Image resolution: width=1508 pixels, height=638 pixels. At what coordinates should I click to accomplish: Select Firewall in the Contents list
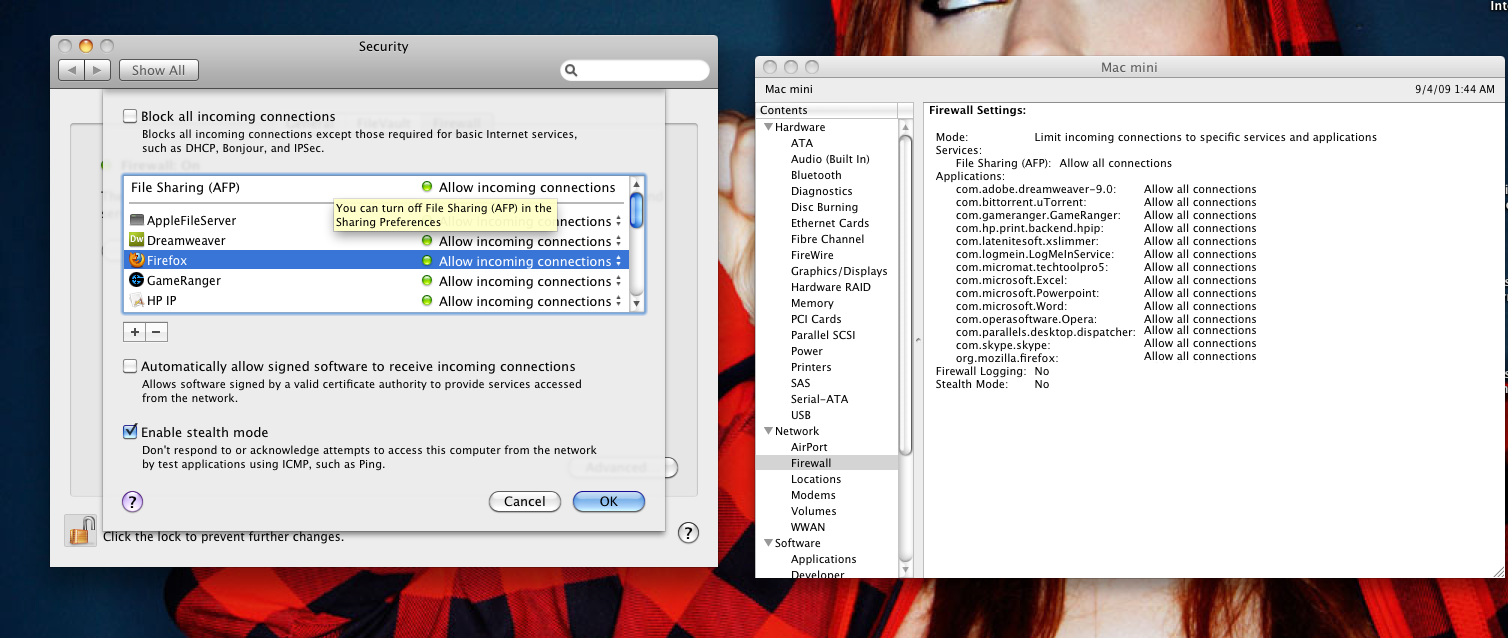point(811,463)
